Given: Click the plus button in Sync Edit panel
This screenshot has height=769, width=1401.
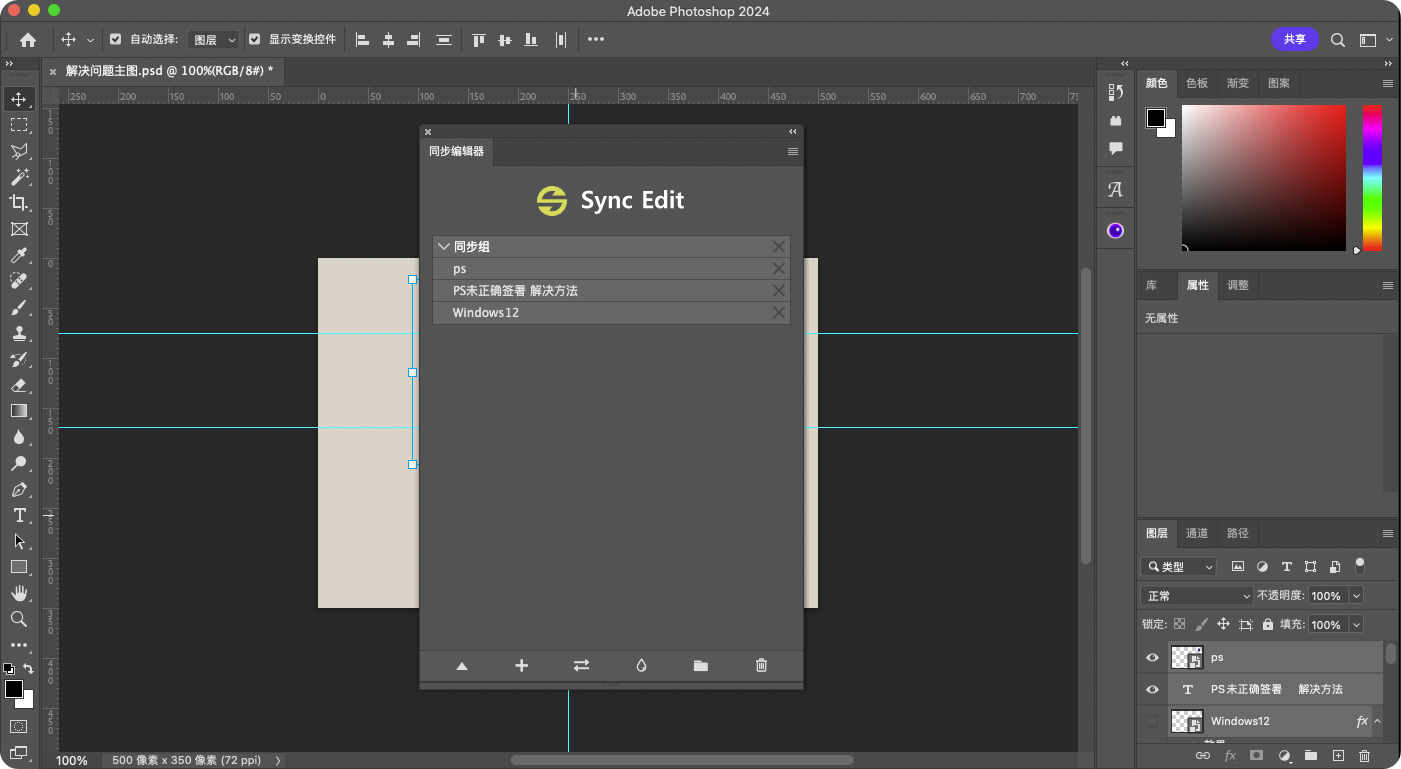Looking at the screenshot, I should coord(521,665).
